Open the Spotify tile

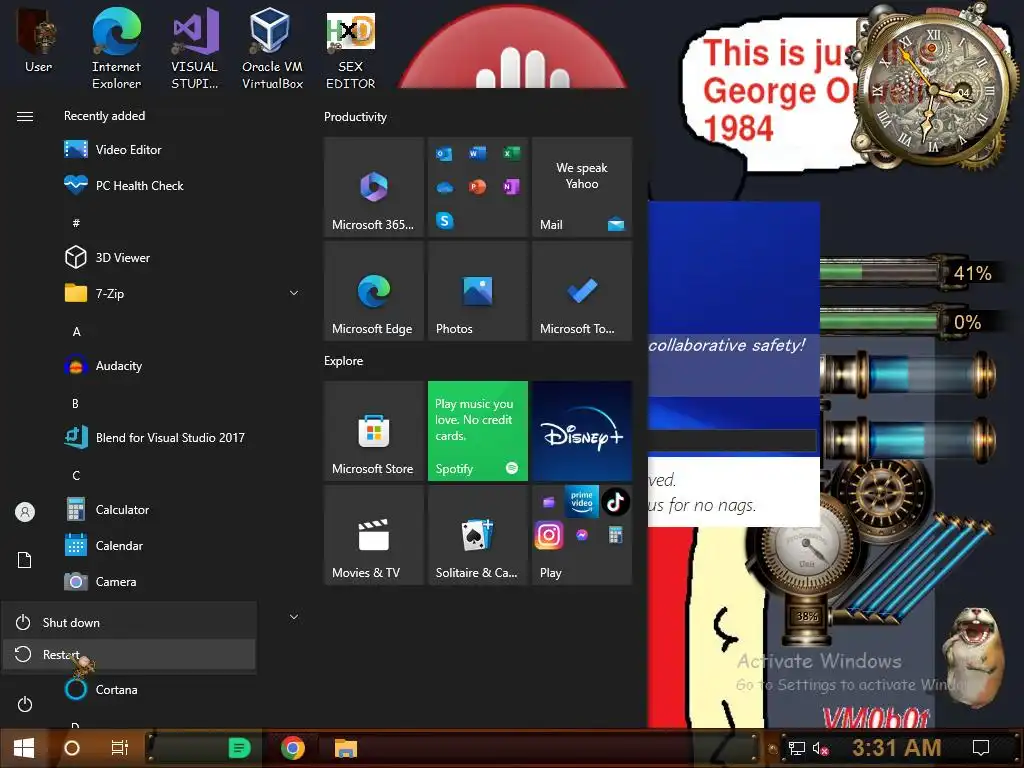pos(477,431)
